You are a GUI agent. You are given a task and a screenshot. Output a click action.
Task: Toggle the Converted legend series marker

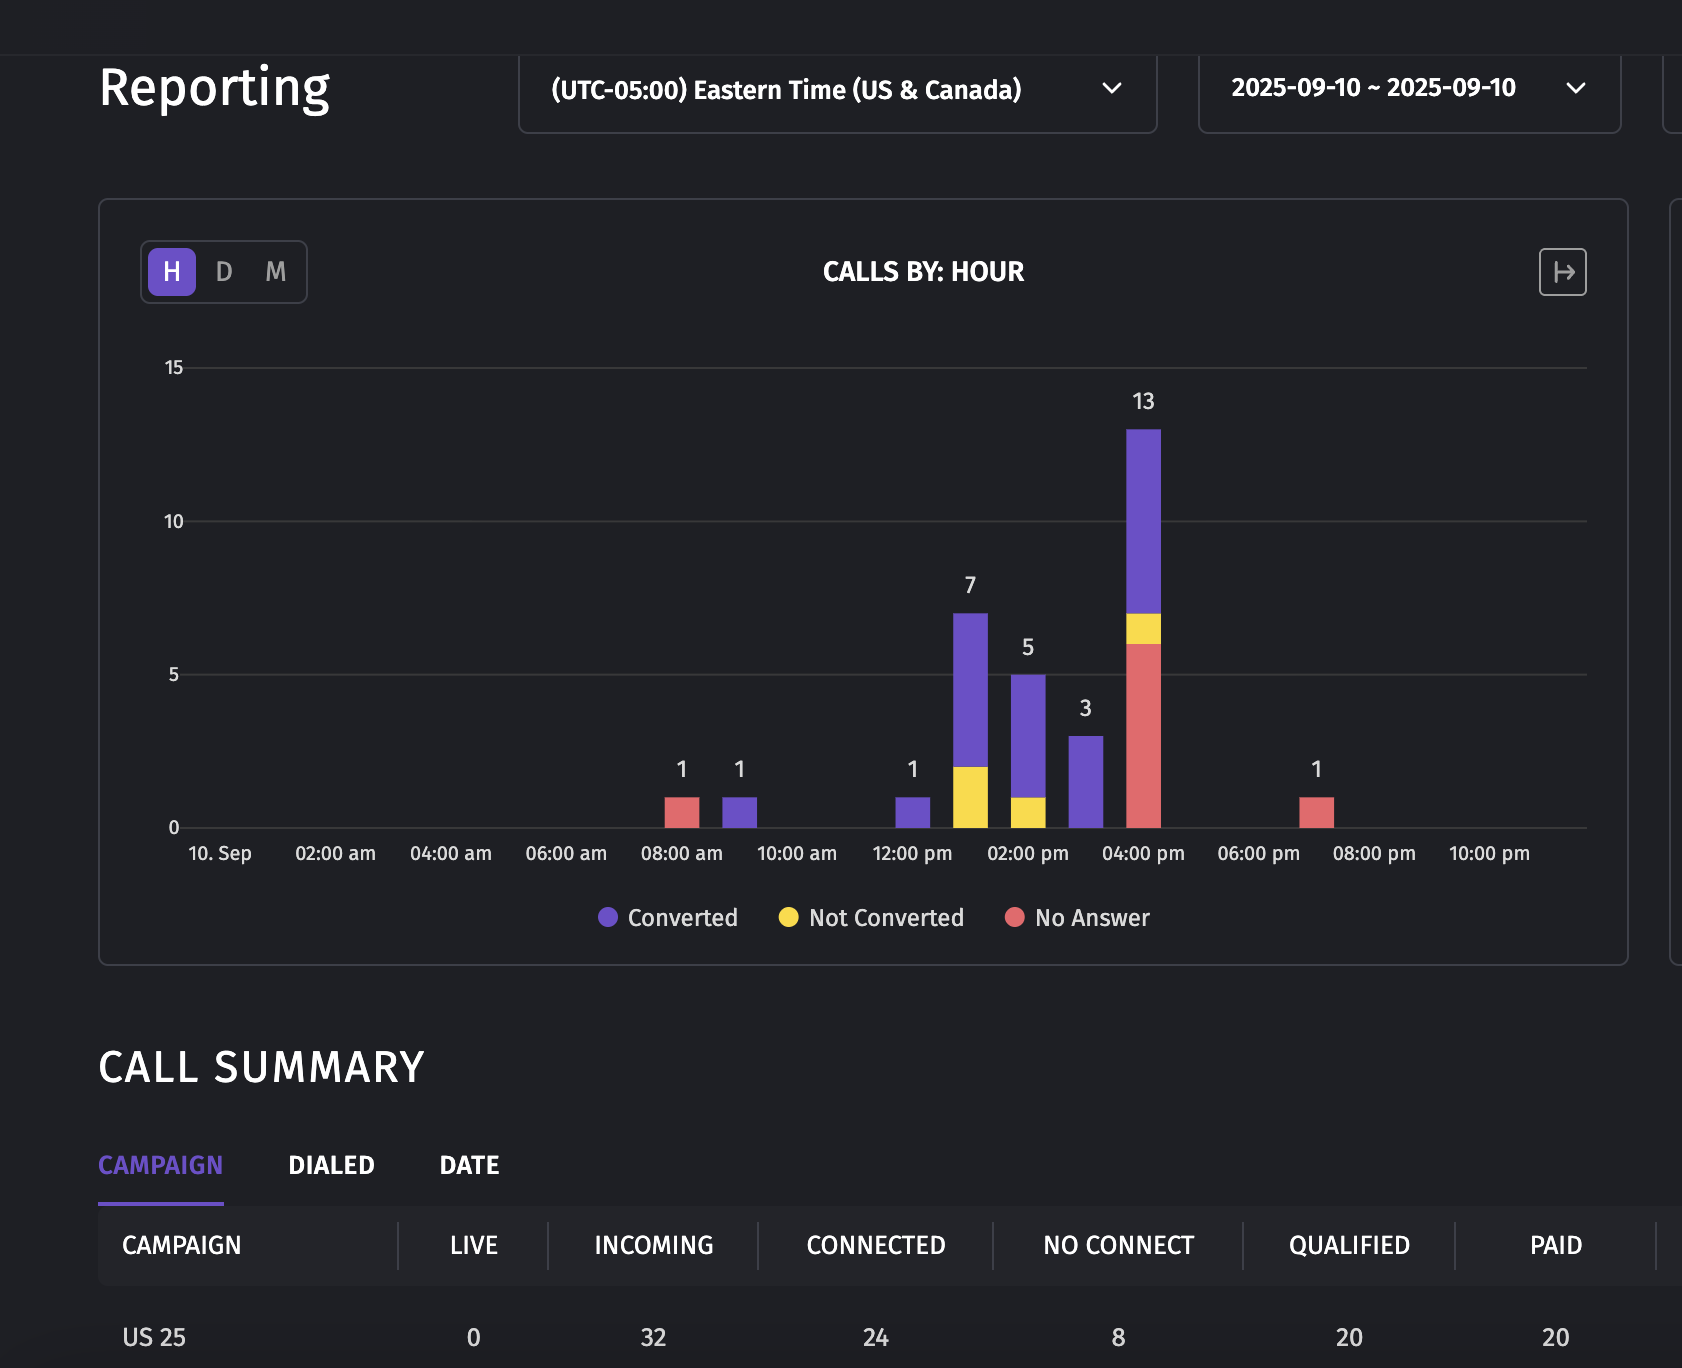click(x=607, y=917)
